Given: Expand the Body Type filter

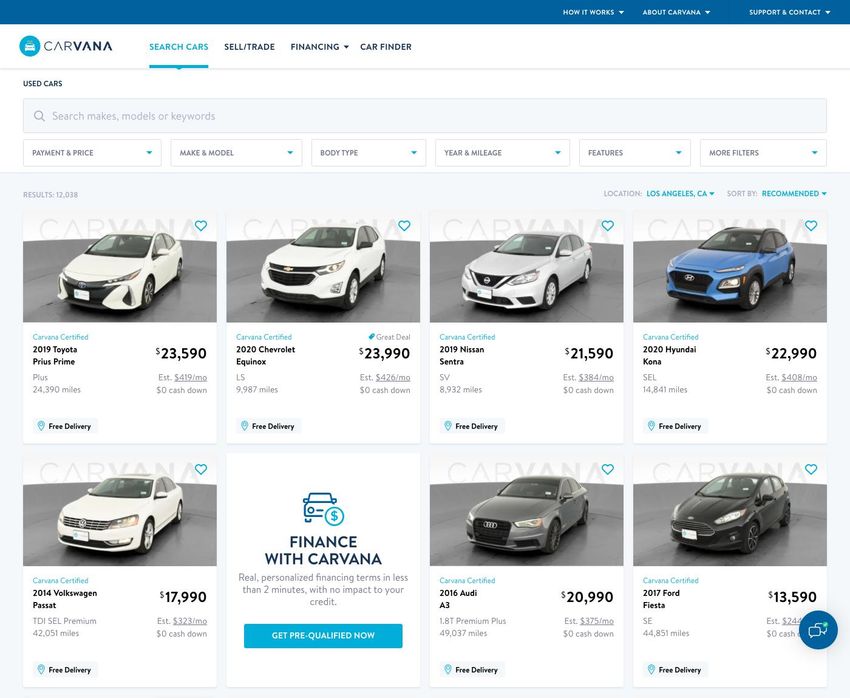Looking at the screenshot, I should click(369, 153).
